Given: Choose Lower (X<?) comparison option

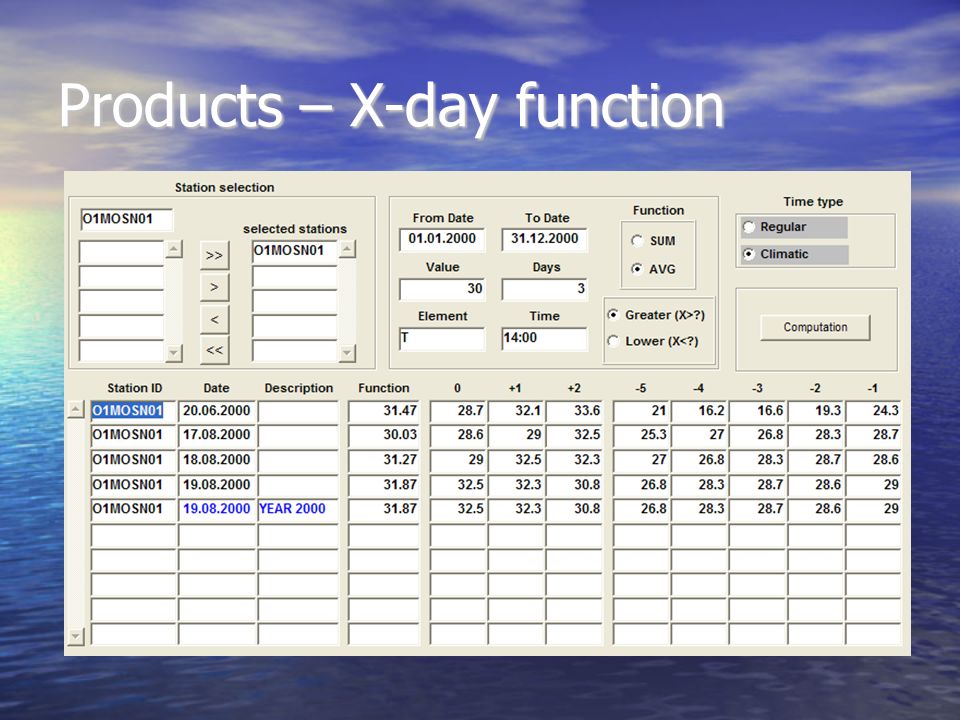Looking at the screenshot, I should [613, 341].
